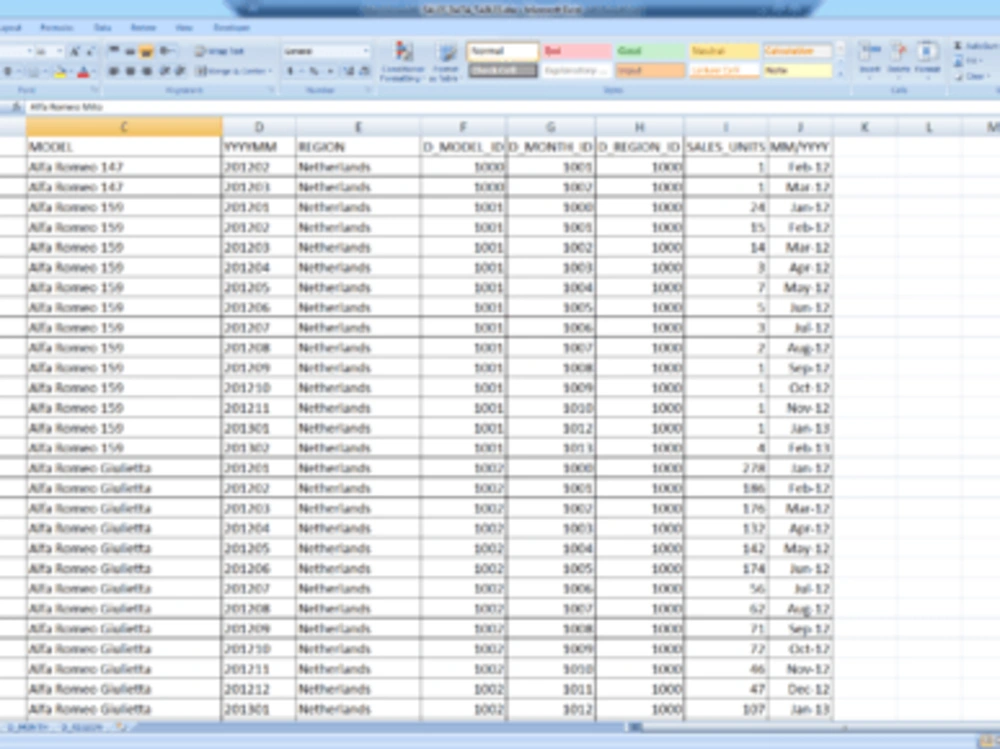
Task: Apply Comma Style number format
Action: pyautogui.click(x=330, y=71)
